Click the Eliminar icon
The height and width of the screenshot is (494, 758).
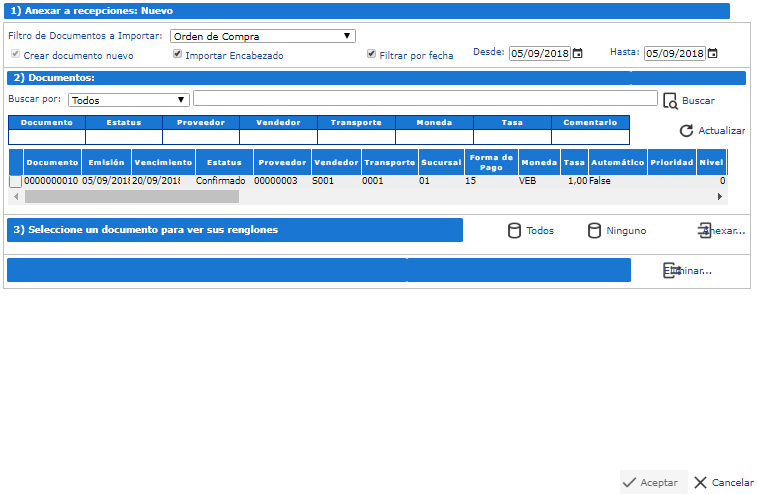[671, 270]
